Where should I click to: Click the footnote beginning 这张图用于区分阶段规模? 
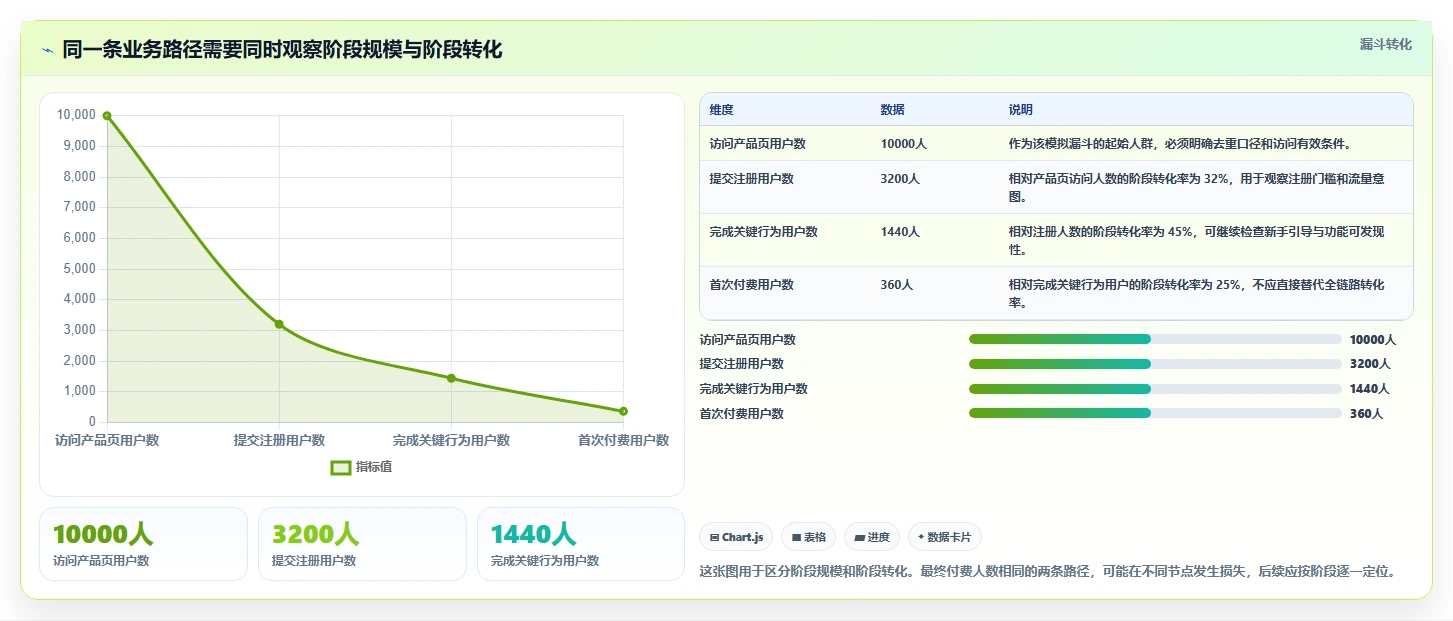pyautogui.click(x=1047, y=572)
